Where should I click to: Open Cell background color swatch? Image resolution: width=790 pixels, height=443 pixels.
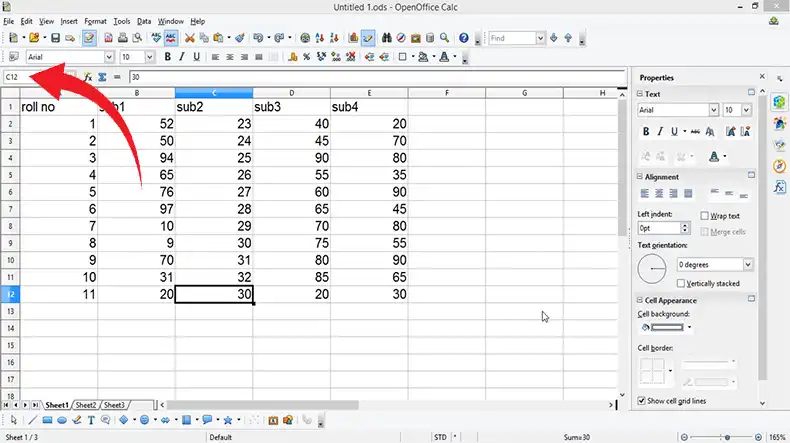(x=667, y=328)
